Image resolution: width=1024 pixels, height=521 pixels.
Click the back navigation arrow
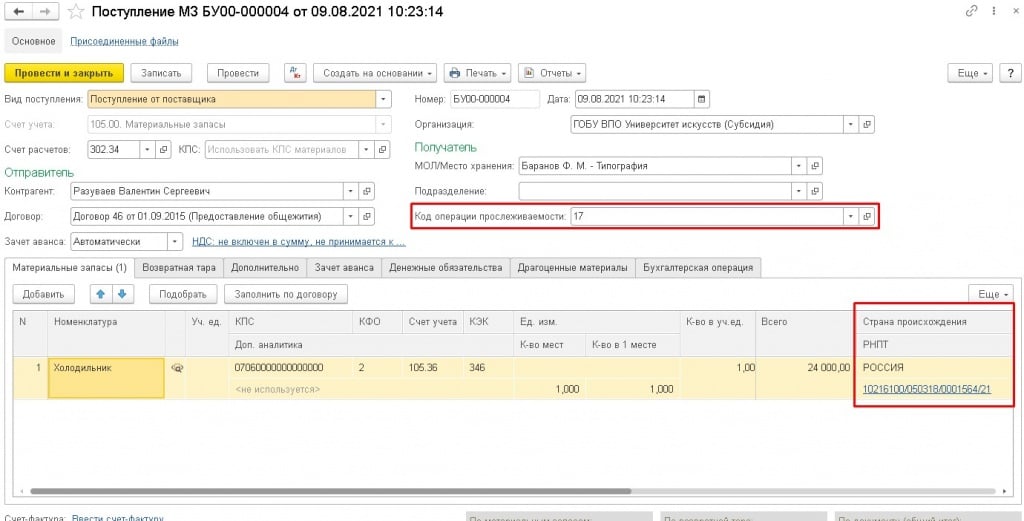(18, 12)
